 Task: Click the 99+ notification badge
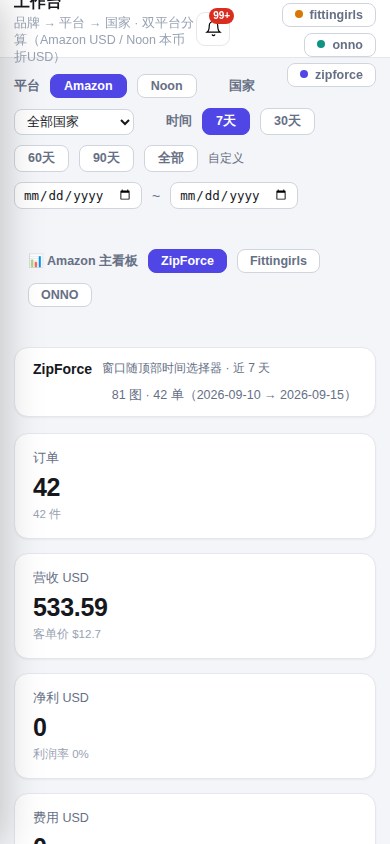[221, 16]
